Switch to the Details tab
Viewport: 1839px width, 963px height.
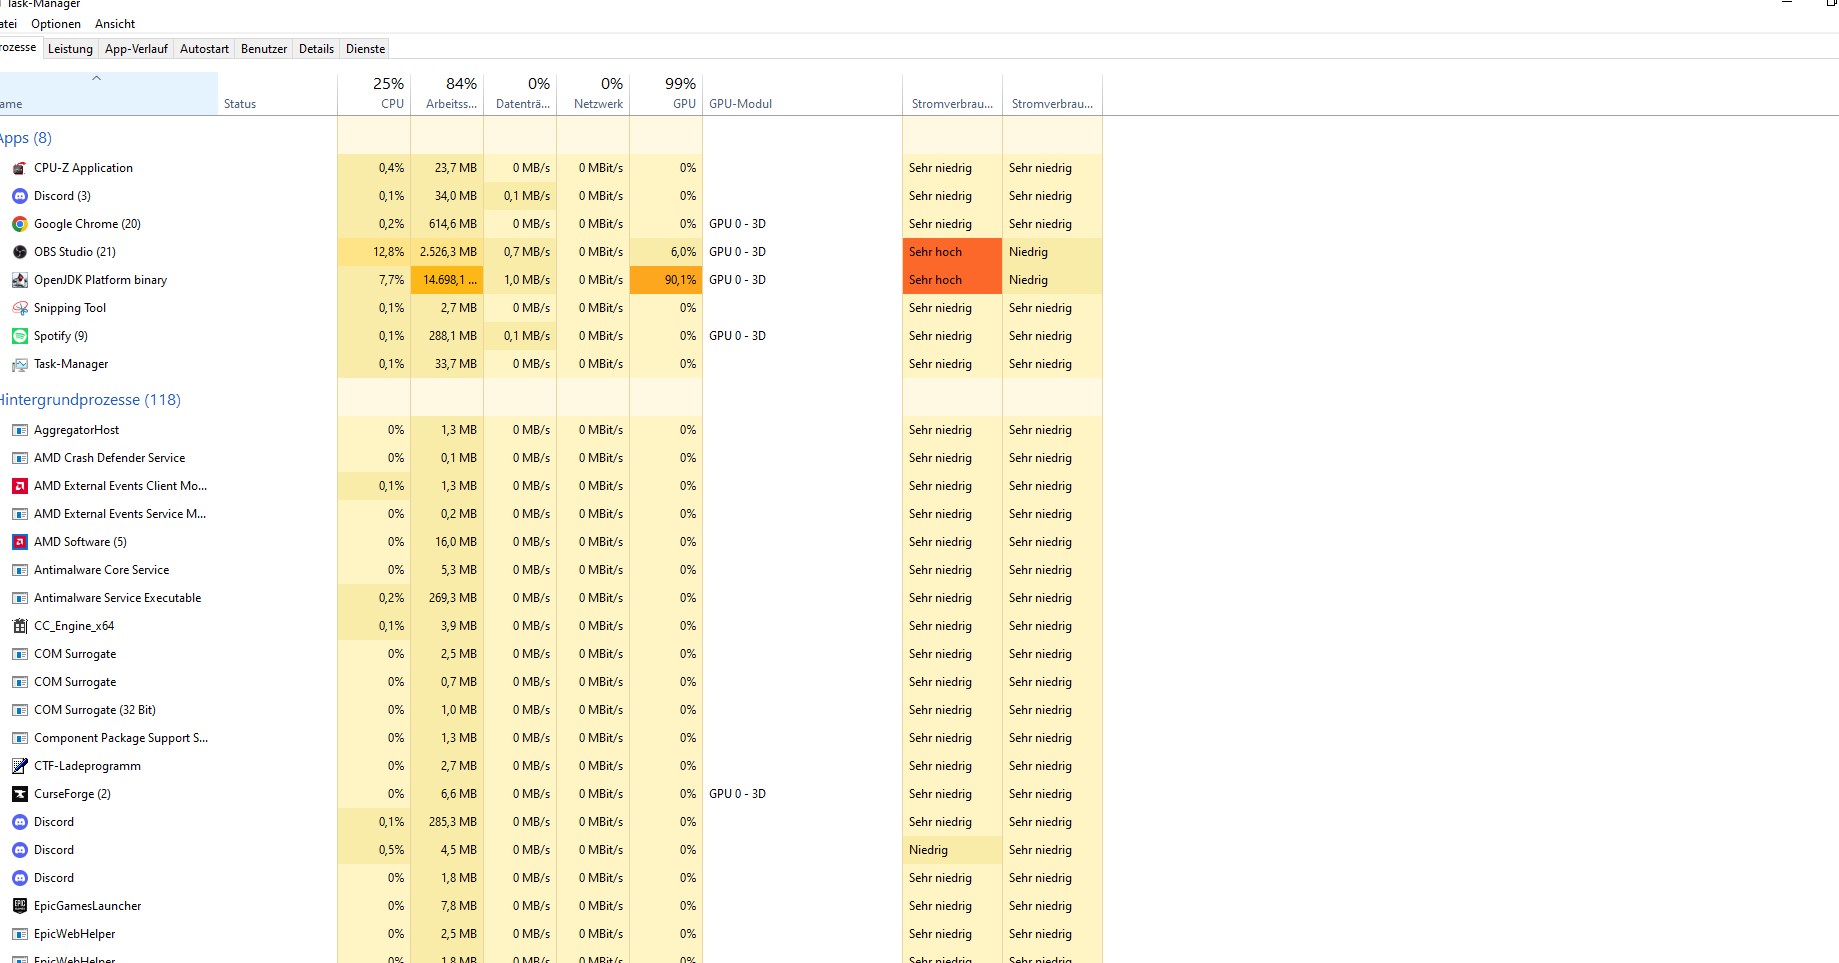coord(316,49)
